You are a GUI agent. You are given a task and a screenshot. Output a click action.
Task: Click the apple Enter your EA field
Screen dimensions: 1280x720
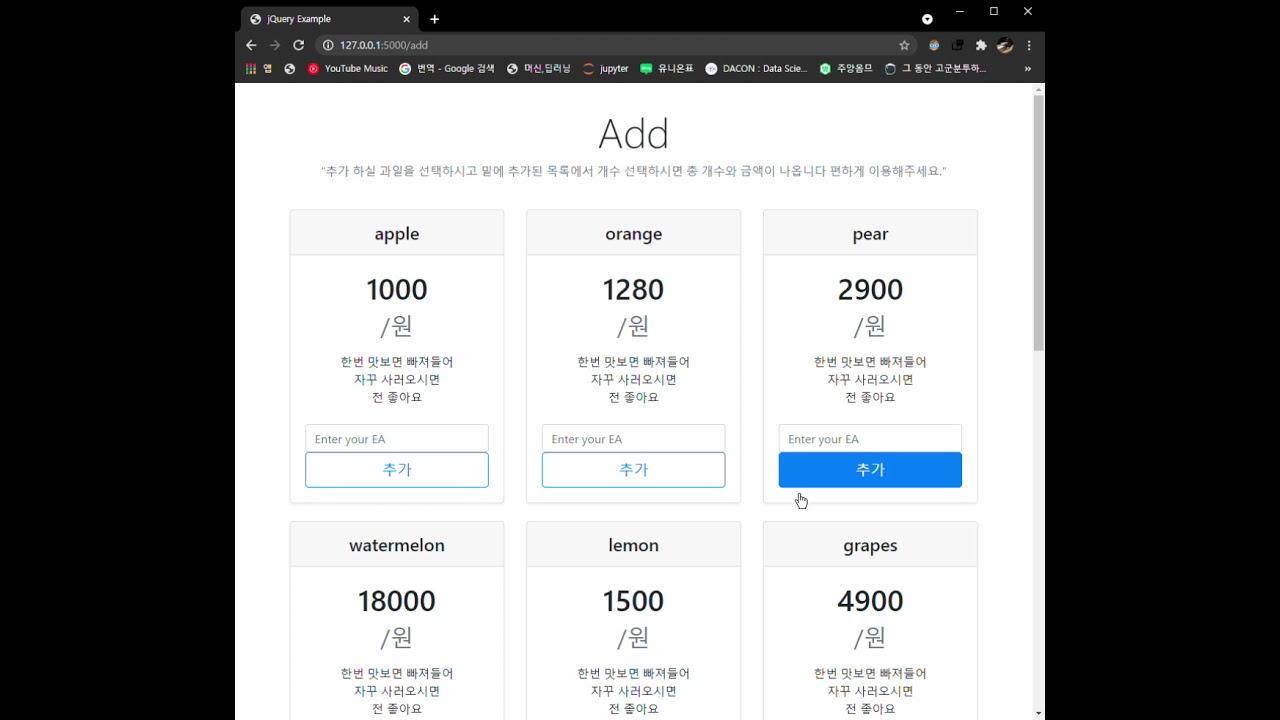click(397, 439)
